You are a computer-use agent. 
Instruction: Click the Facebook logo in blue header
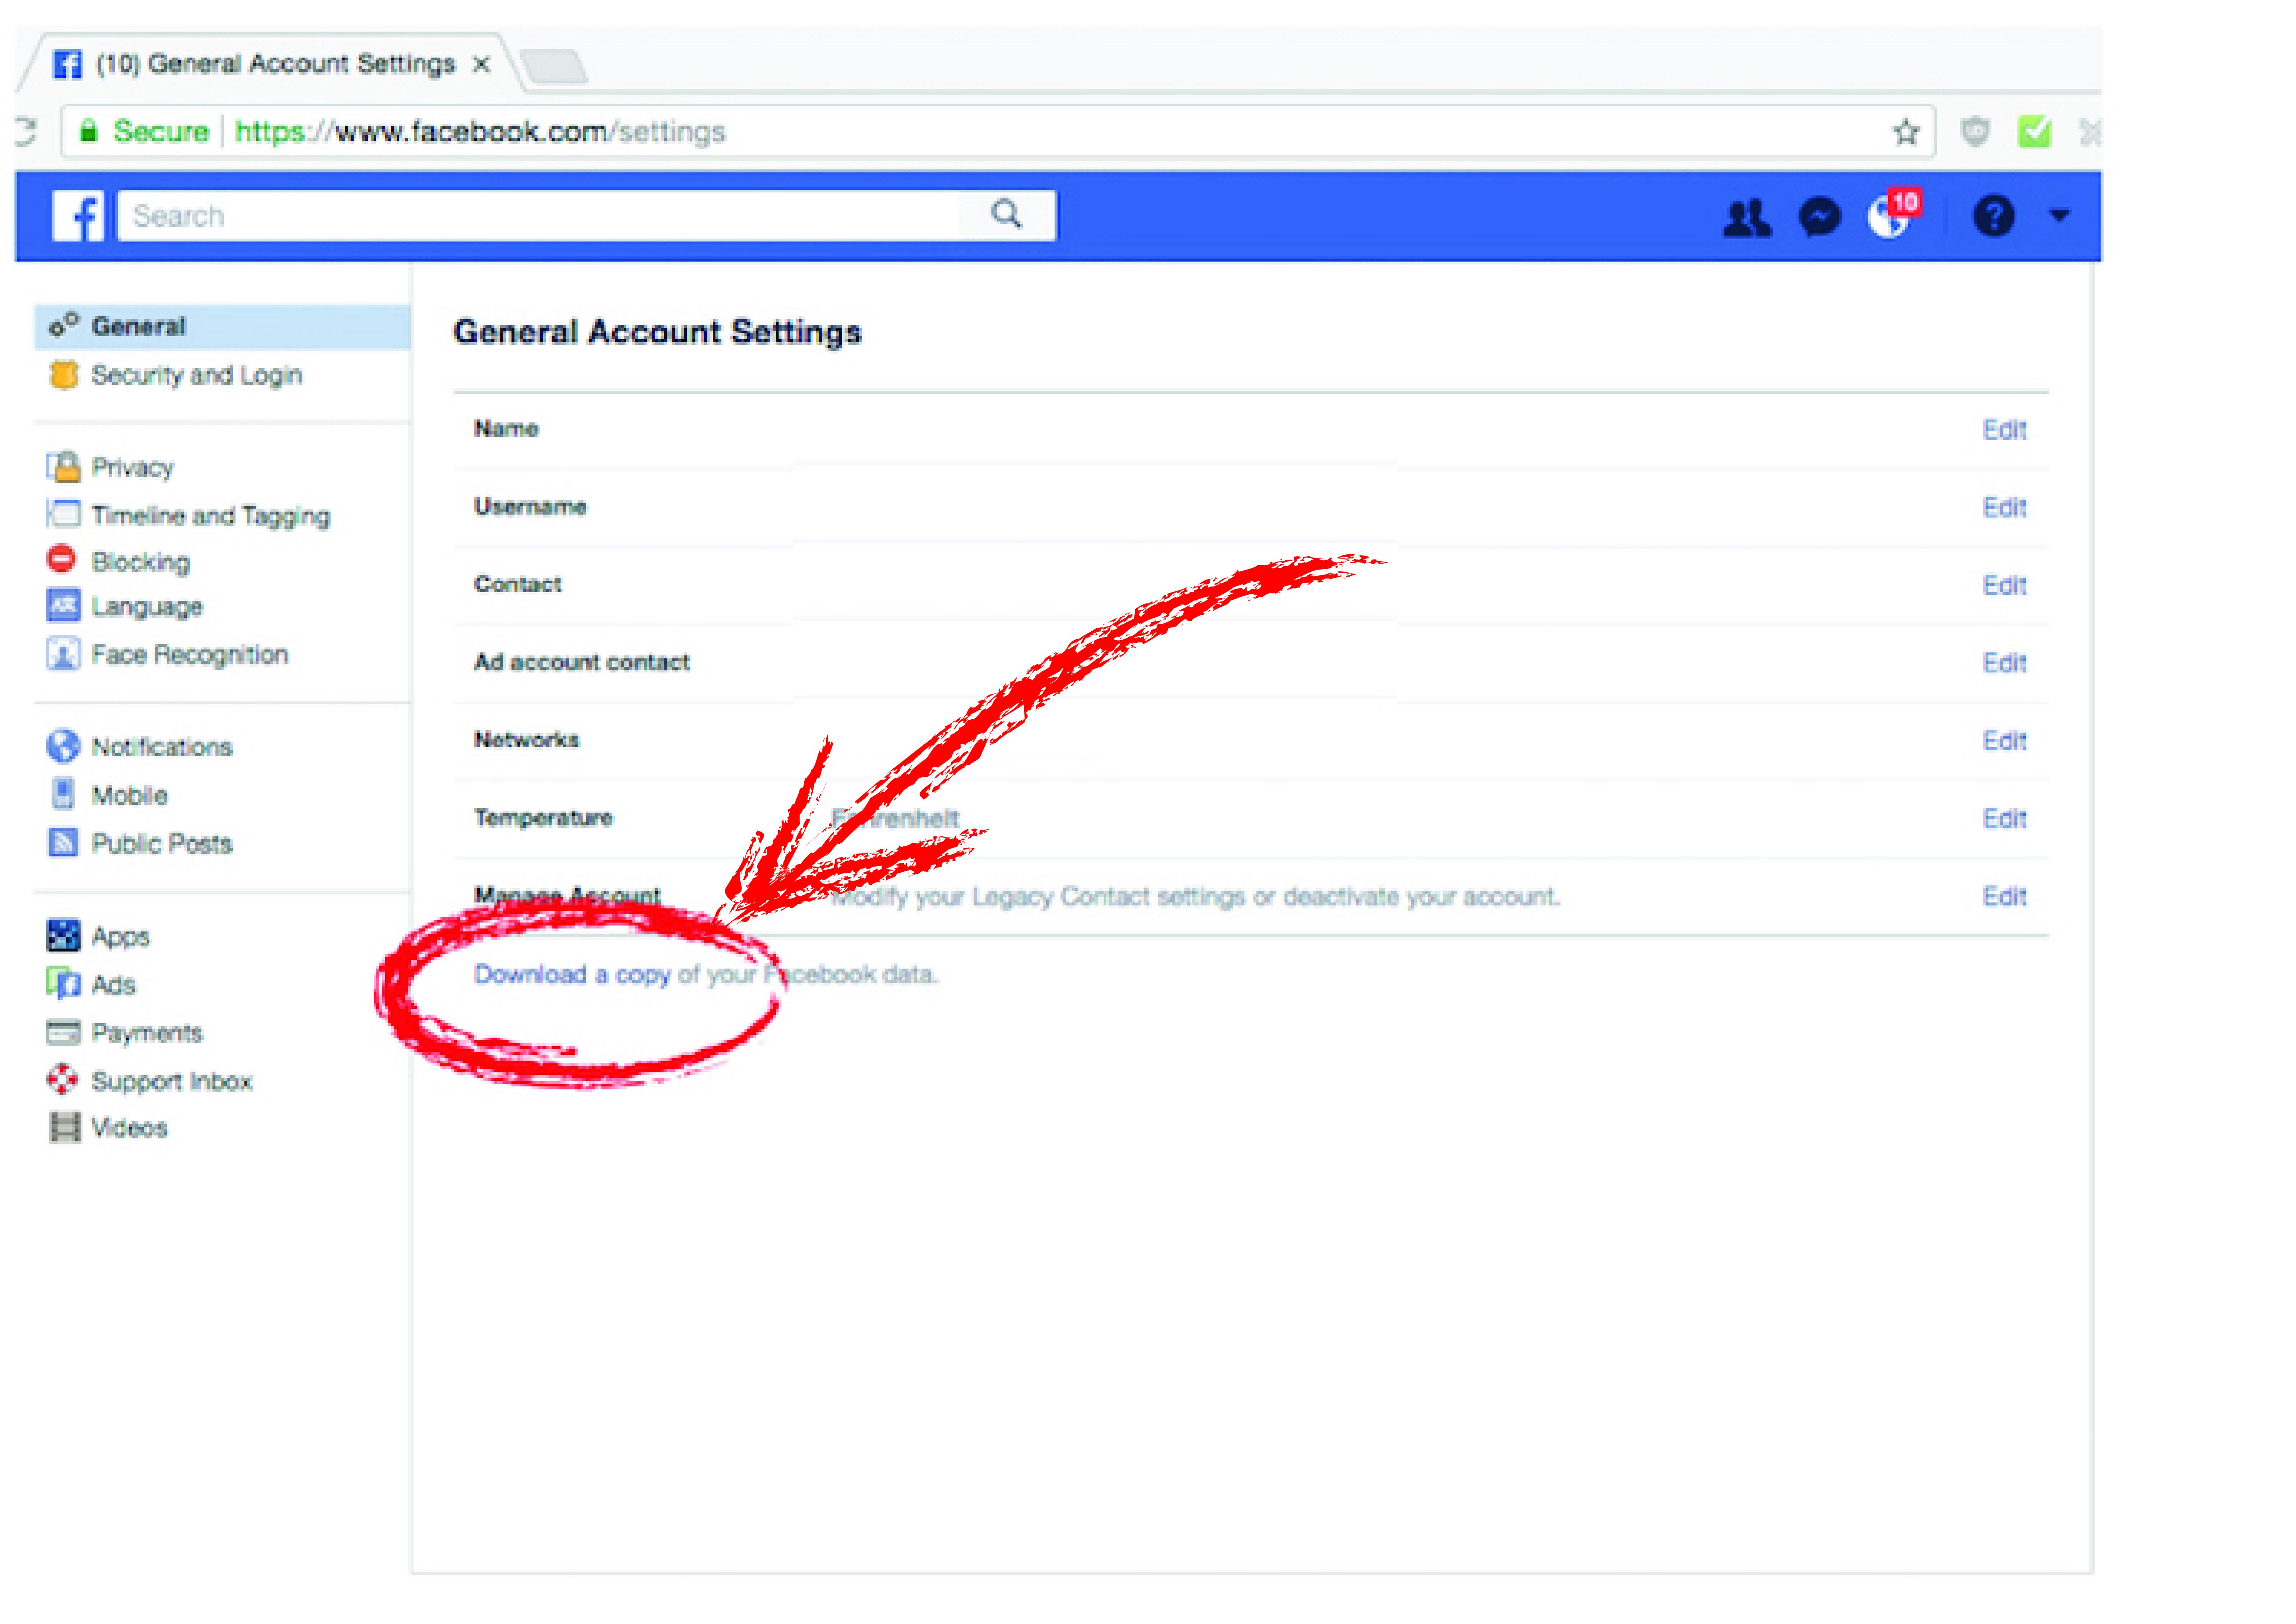pos(78,216)
